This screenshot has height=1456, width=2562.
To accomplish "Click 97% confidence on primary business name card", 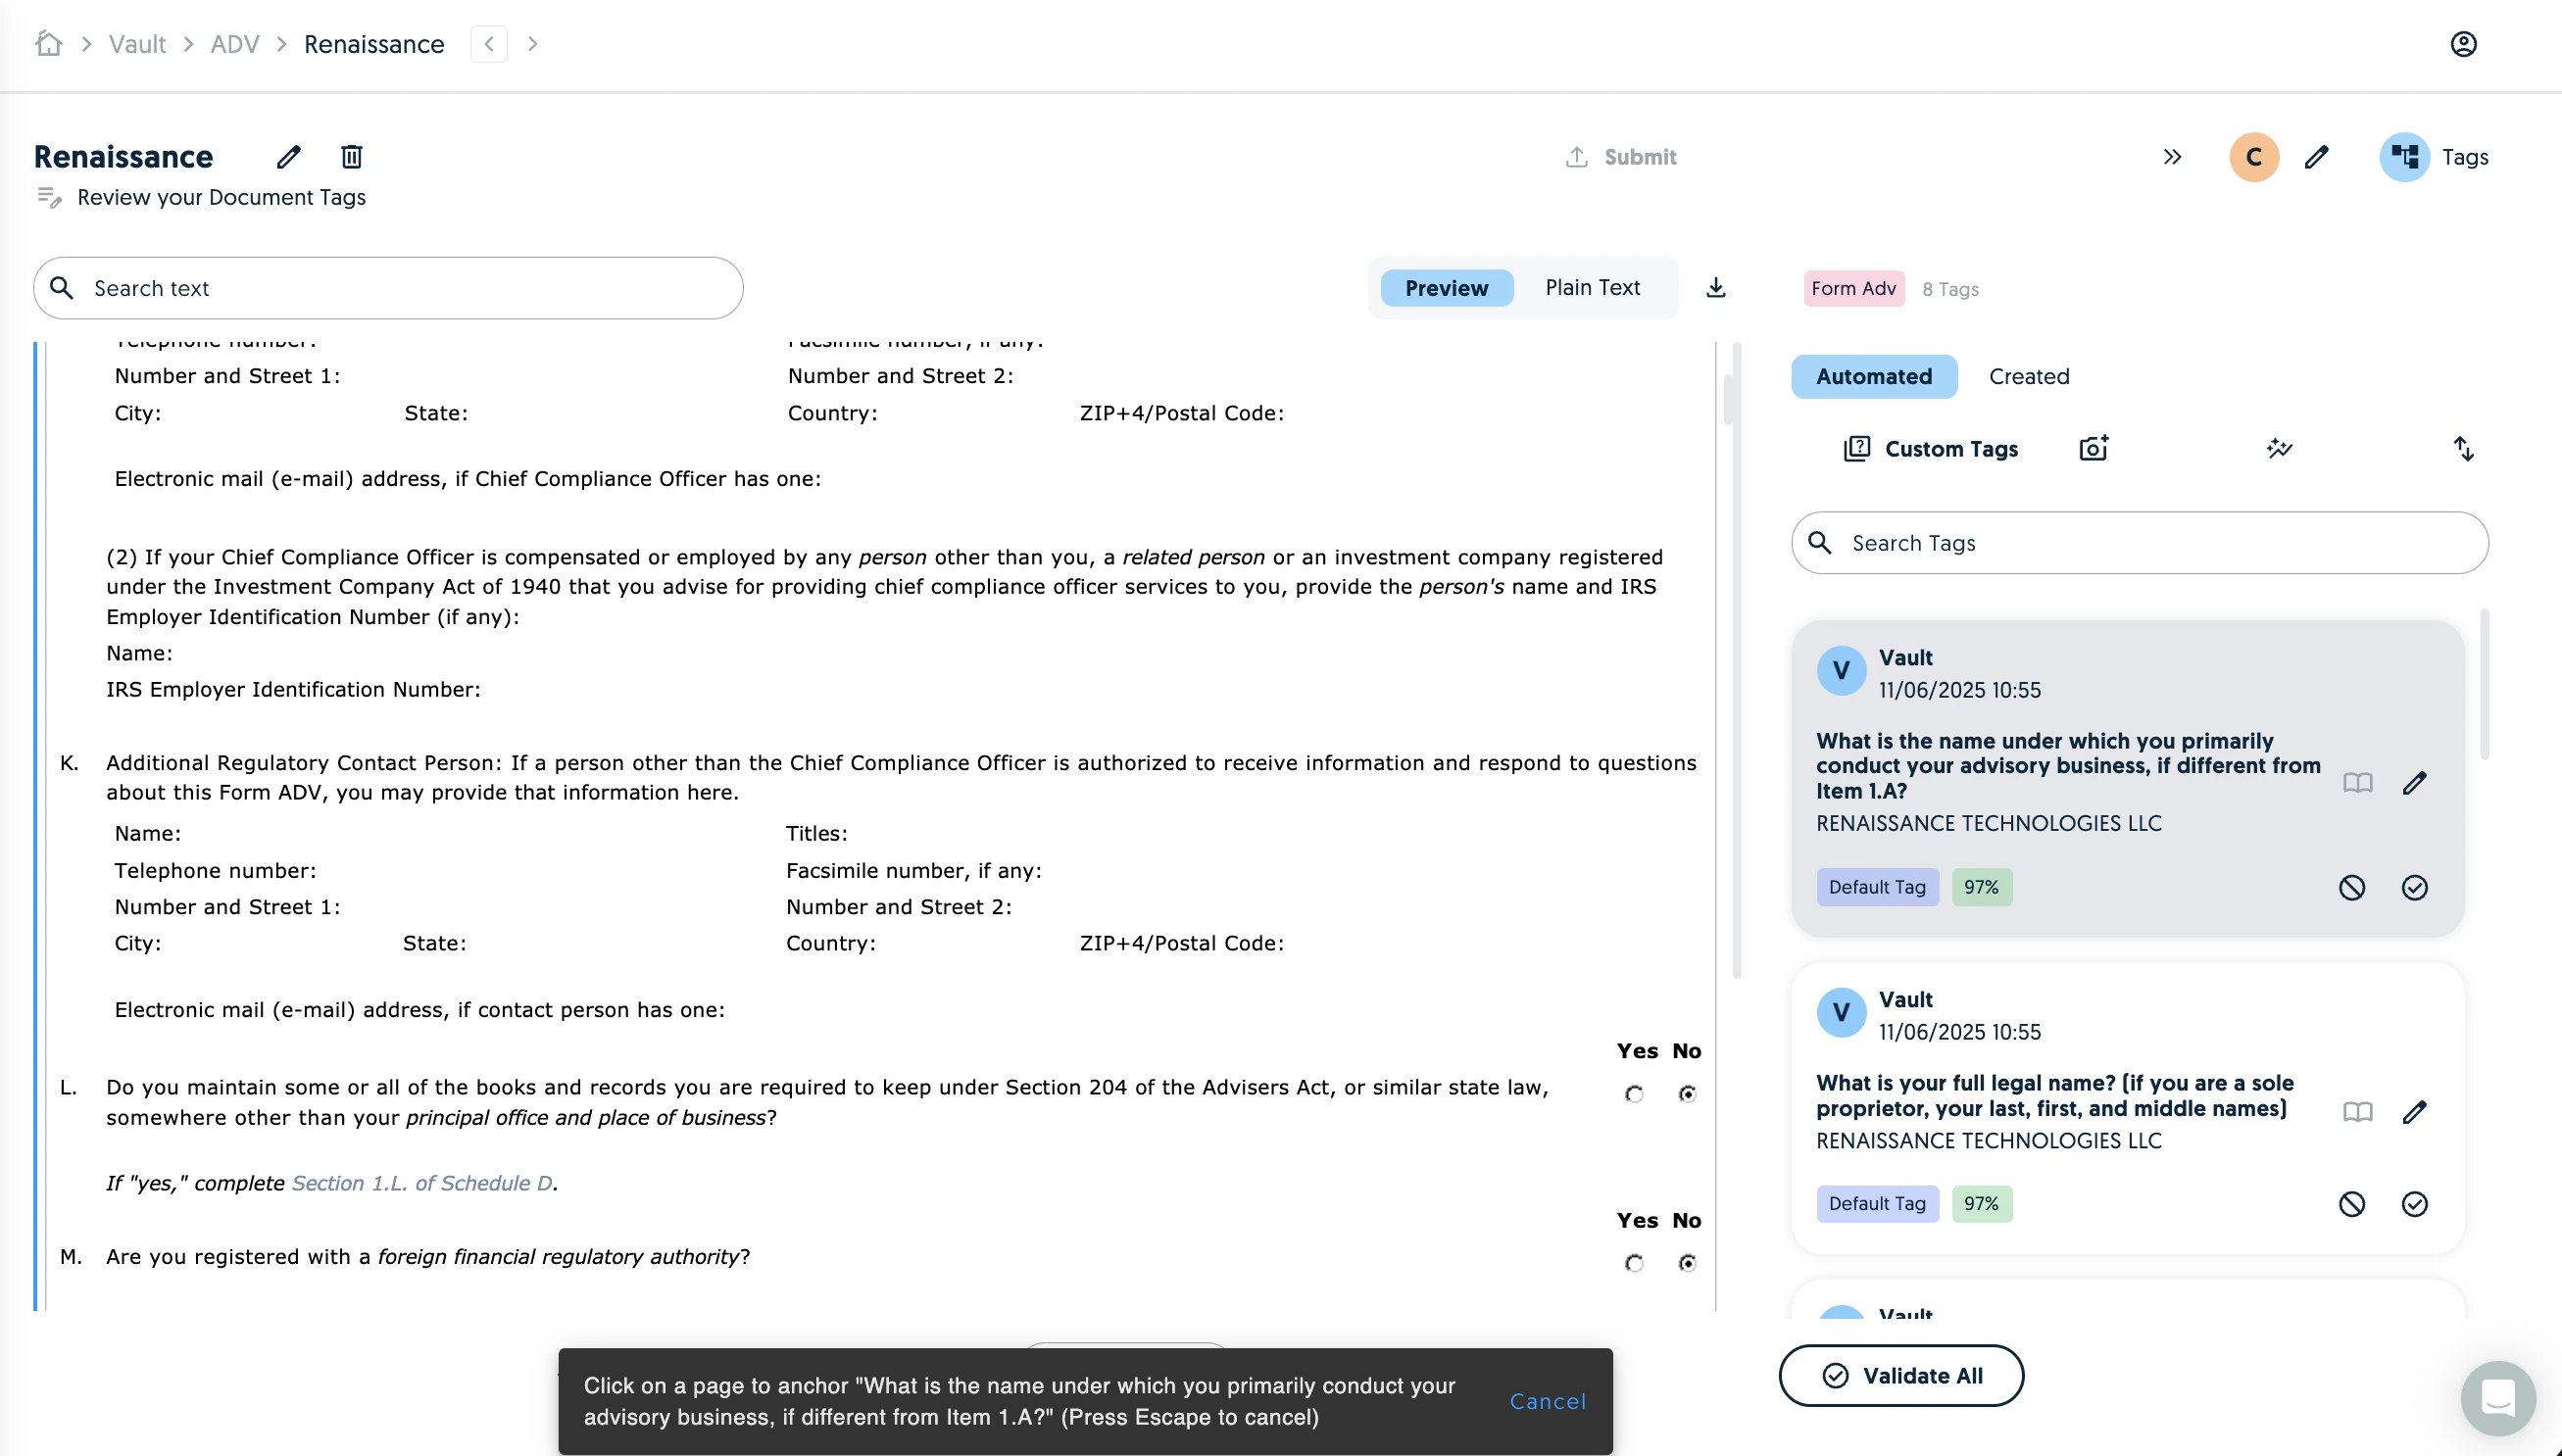I will (1981, 887).
